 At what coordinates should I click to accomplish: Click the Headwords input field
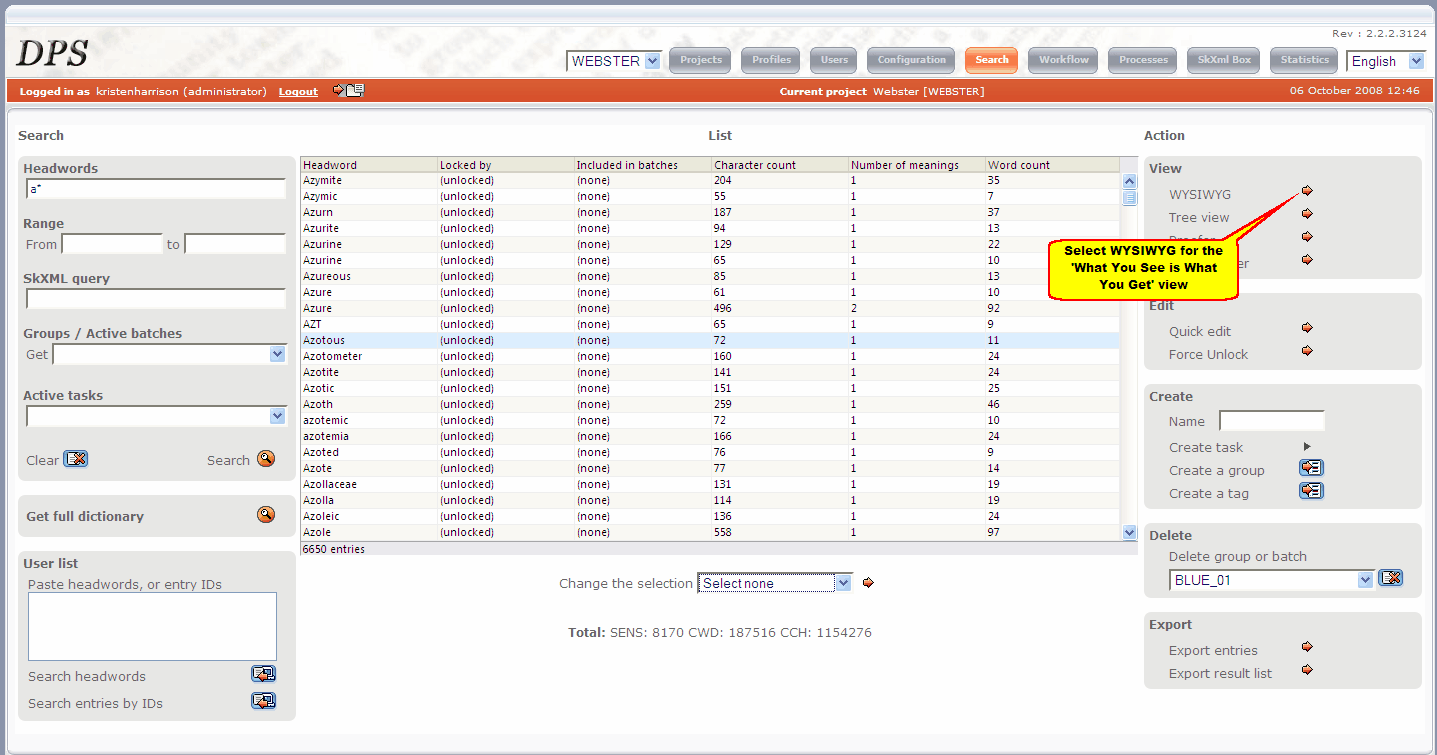[156, 189]
